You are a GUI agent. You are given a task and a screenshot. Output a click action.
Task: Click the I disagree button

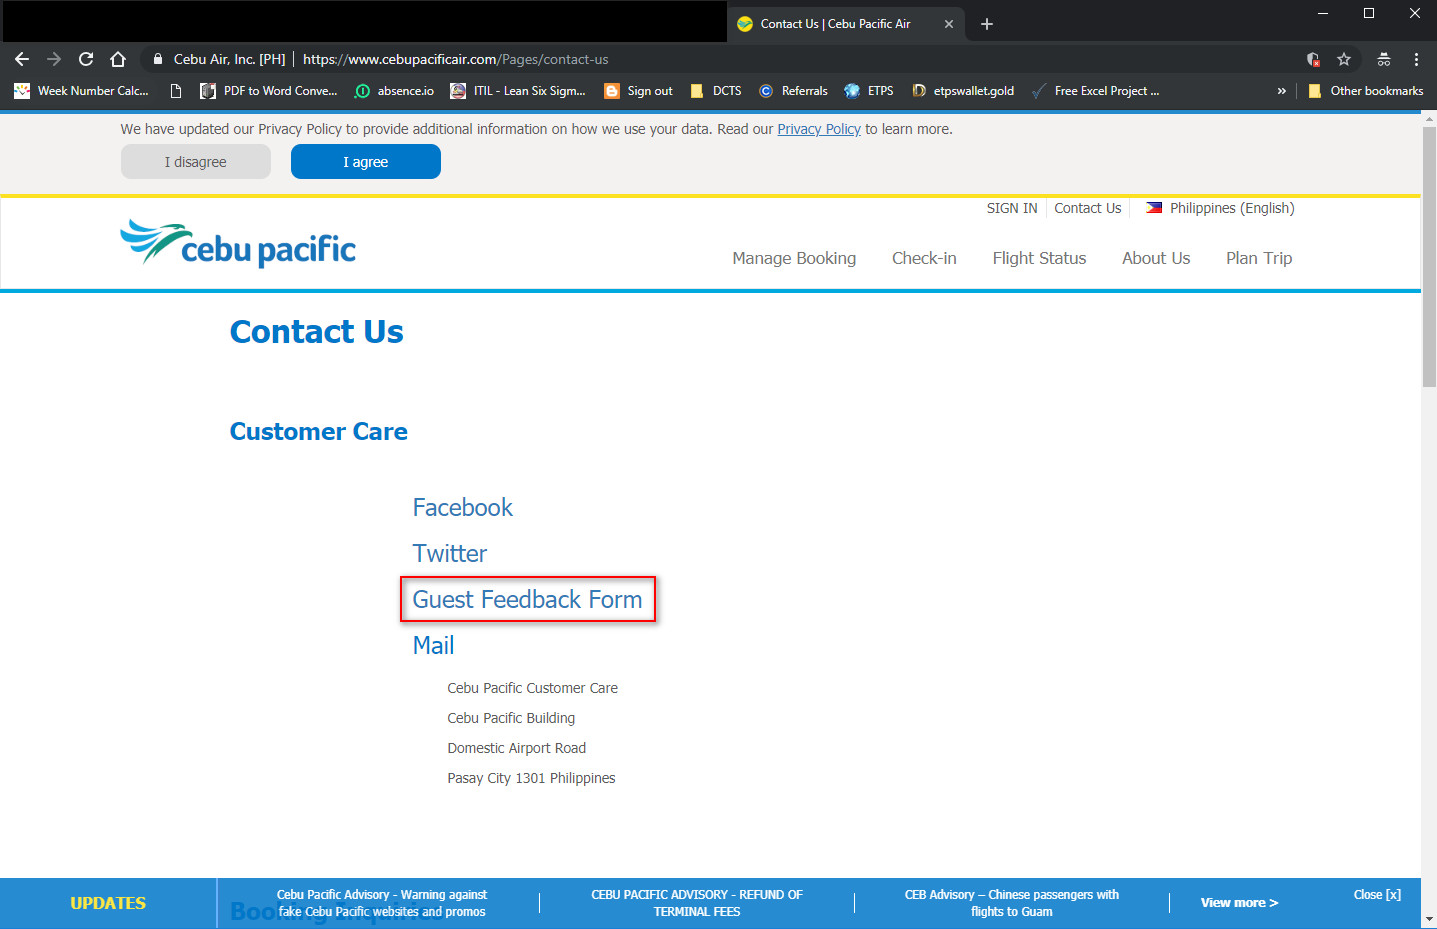[196, 162]
